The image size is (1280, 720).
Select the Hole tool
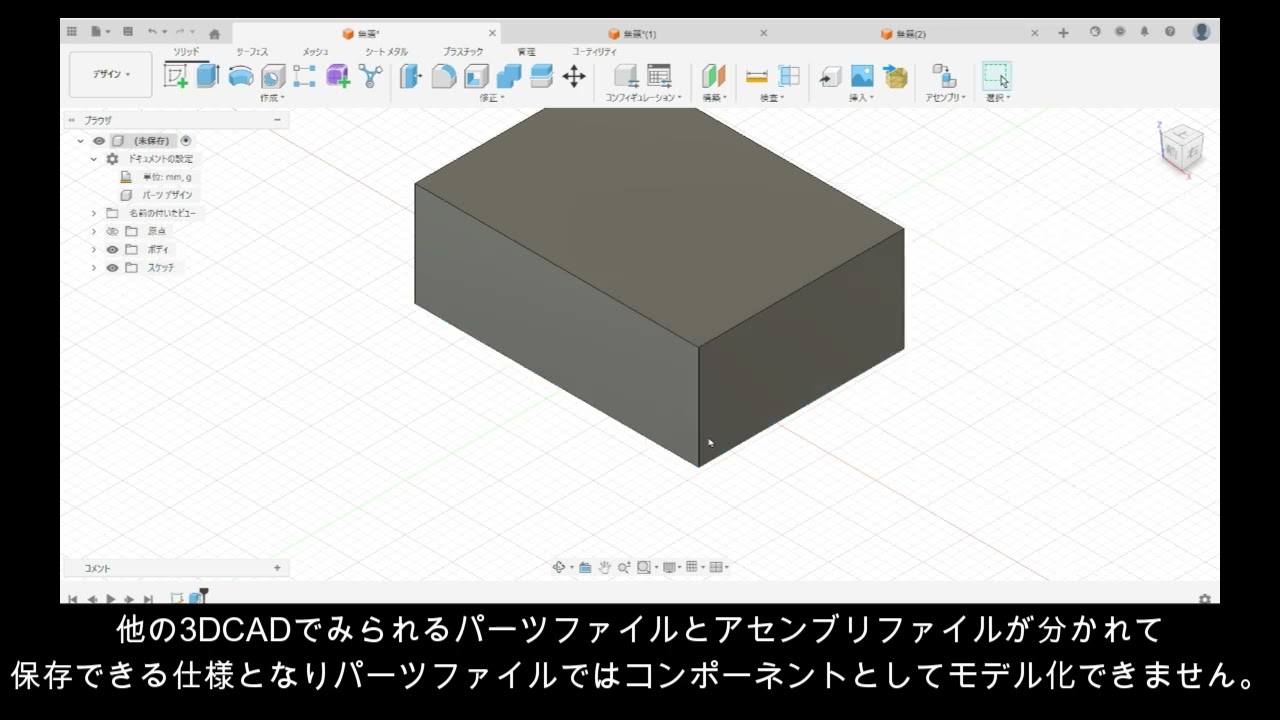pos(273,76)
